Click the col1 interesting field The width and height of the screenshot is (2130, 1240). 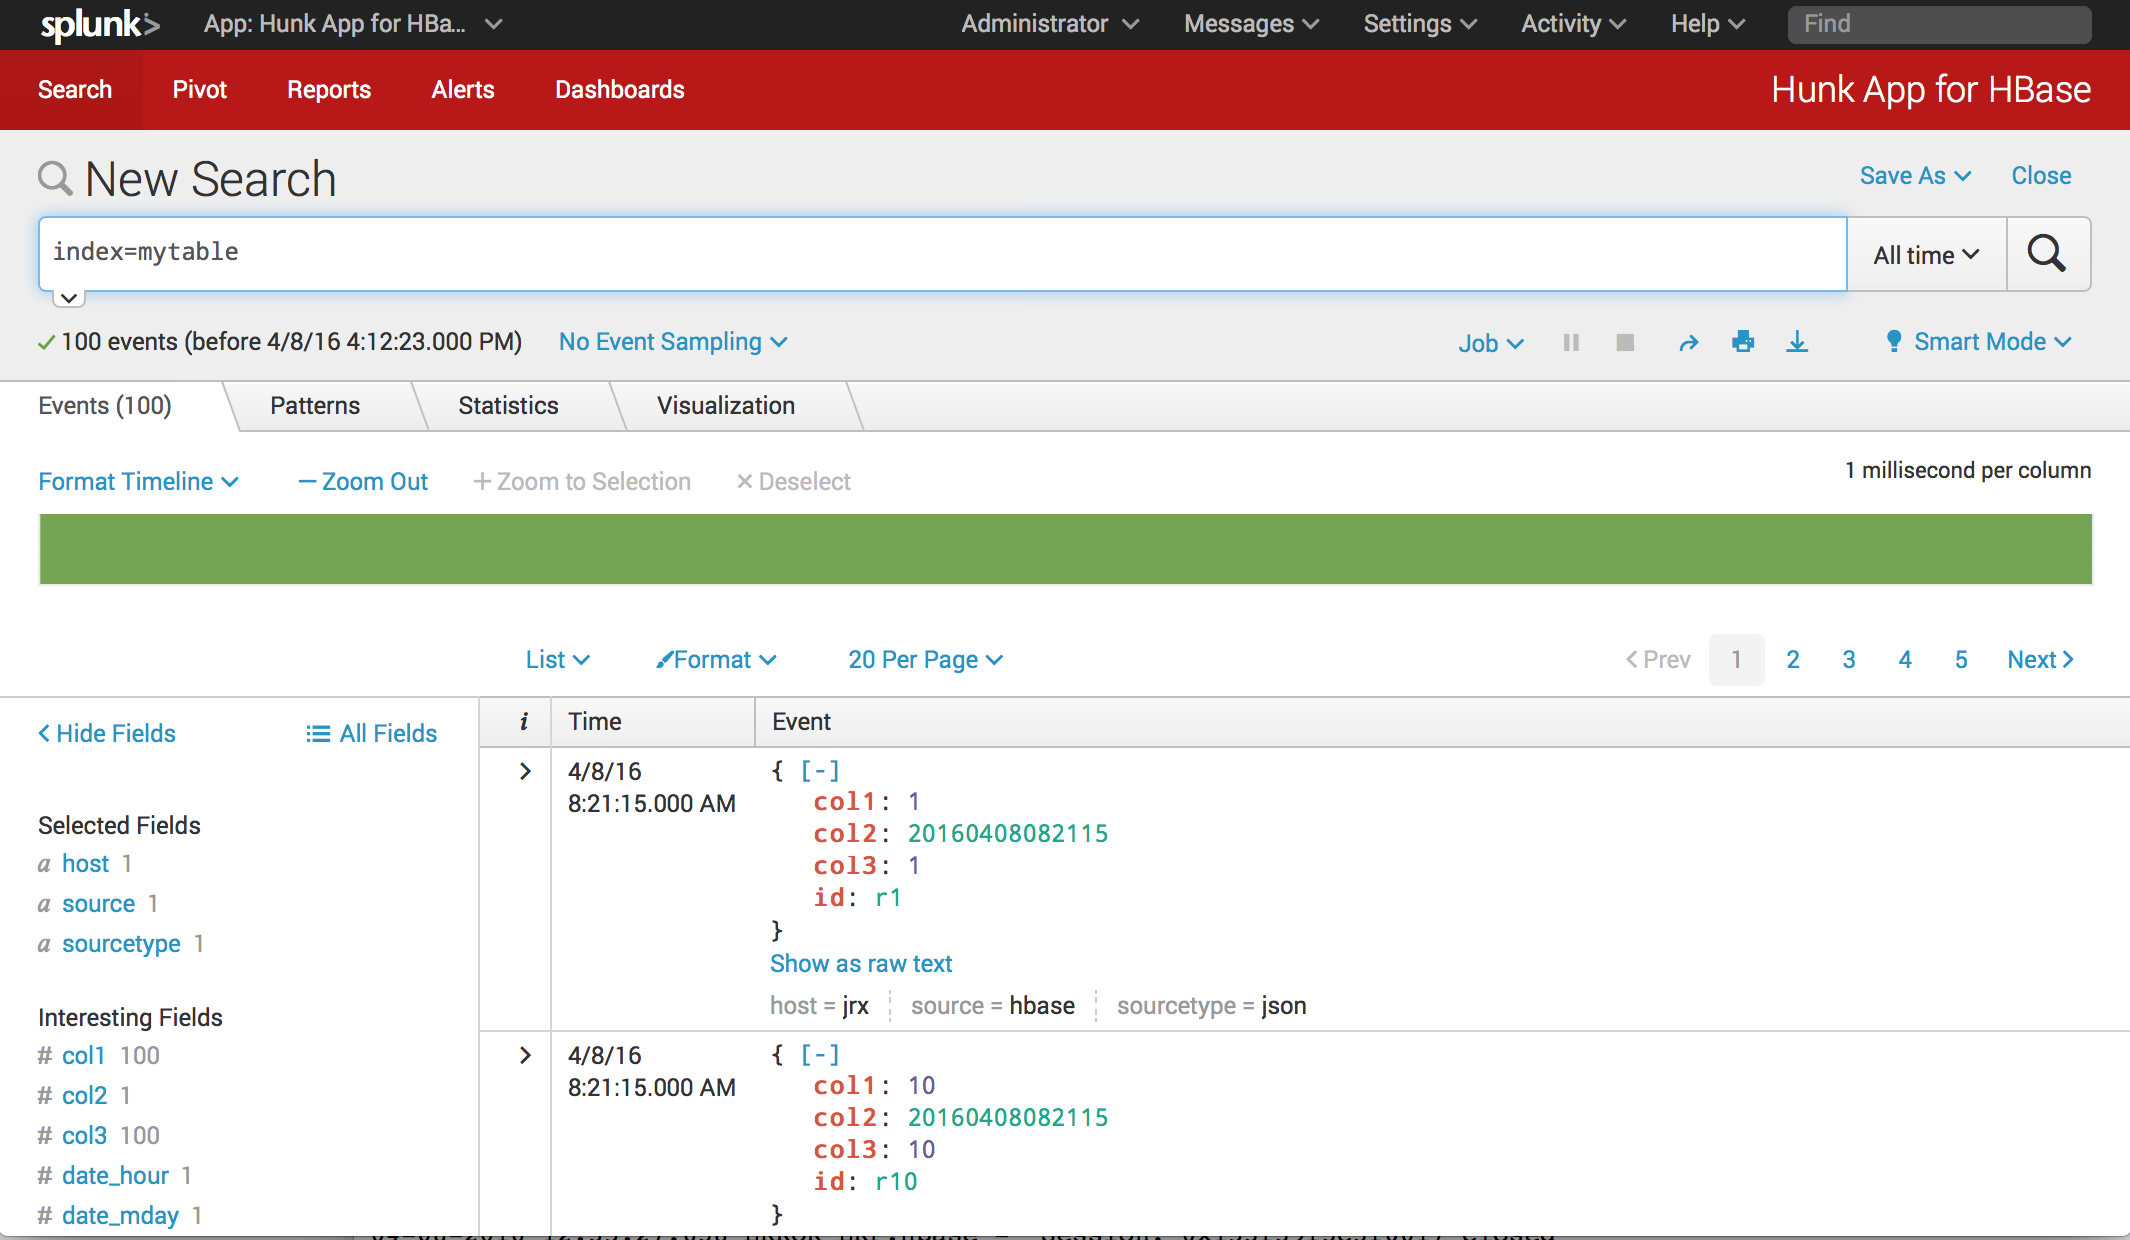pos(83,1056)
